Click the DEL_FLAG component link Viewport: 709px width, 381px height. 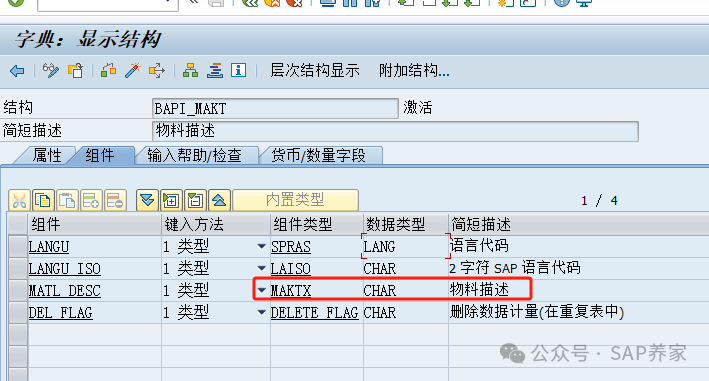(x=61, y=313)
